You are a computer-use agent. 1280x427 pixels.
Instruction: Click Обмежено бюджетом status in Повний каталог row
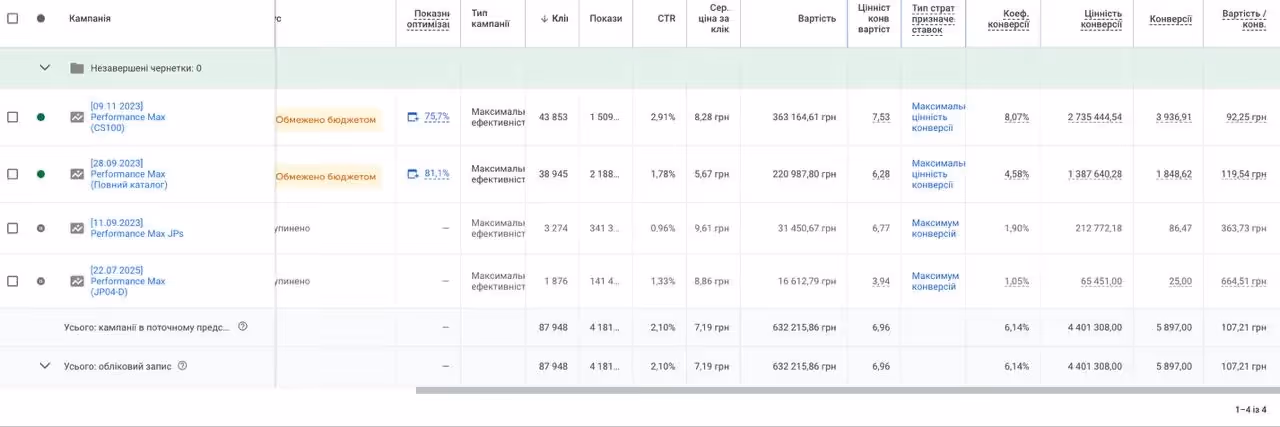point(326,177)
